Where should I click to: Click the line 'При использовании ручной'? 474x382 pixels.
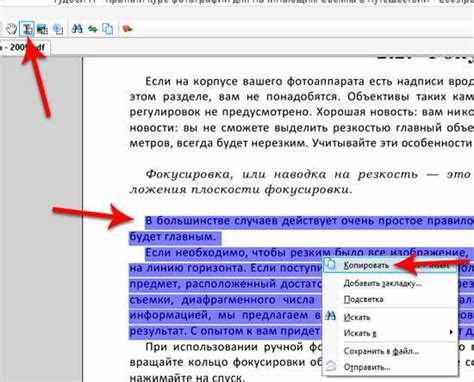pos(233,347)
